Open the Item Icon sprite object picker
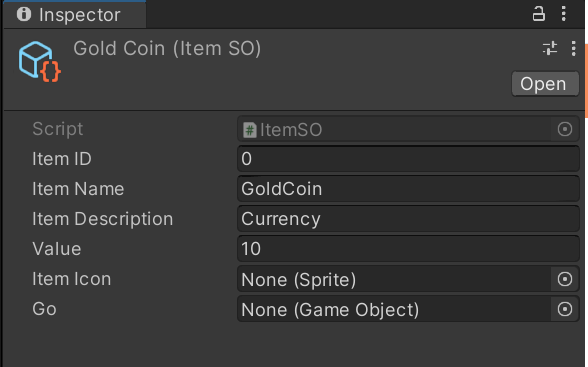The height and width of the screenshot is (367, 588). pyautogui.click(x=565, y=279)
